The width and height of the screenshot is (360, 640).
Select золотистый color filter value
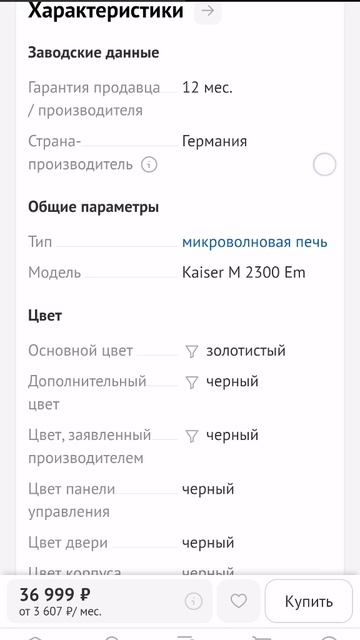coord(246,351)
